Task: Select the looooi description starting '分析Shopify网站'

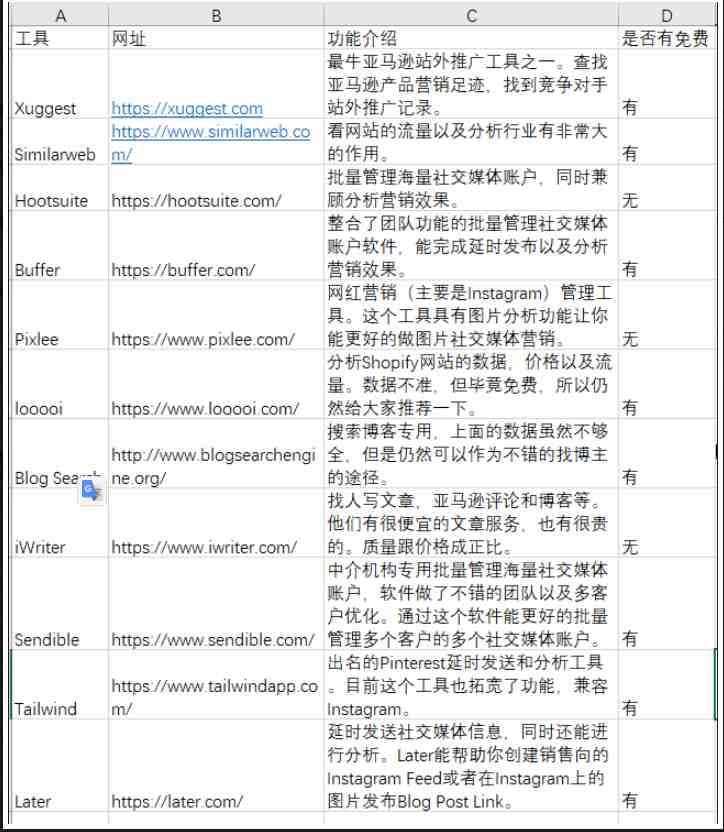Action: pos(471,384)
